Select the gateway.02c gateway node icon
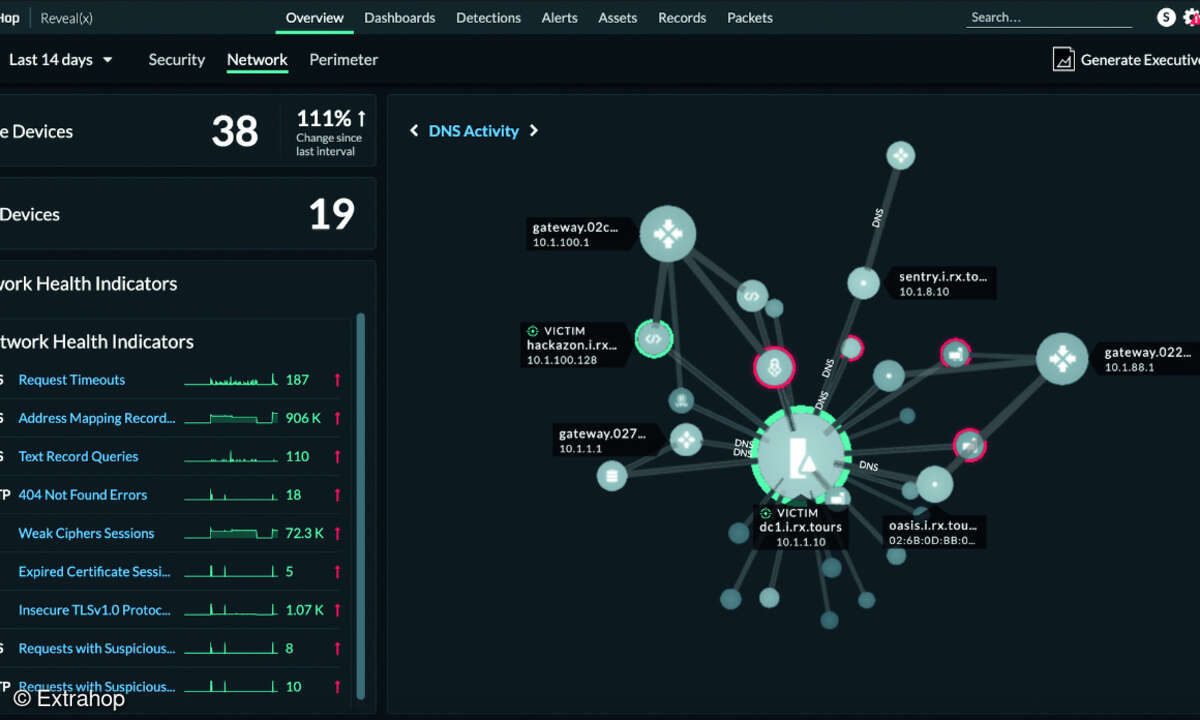 pos(667,235)
